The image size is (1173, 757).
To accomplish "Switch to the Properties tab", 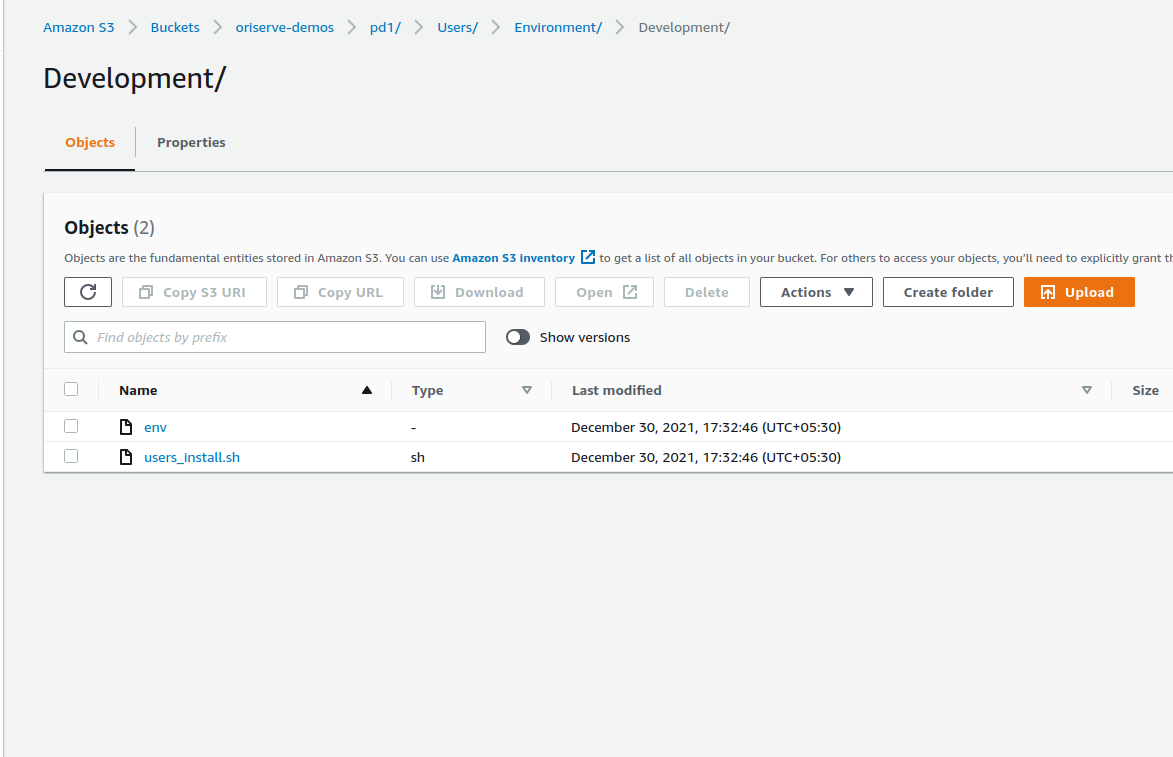I will (191, 143).
